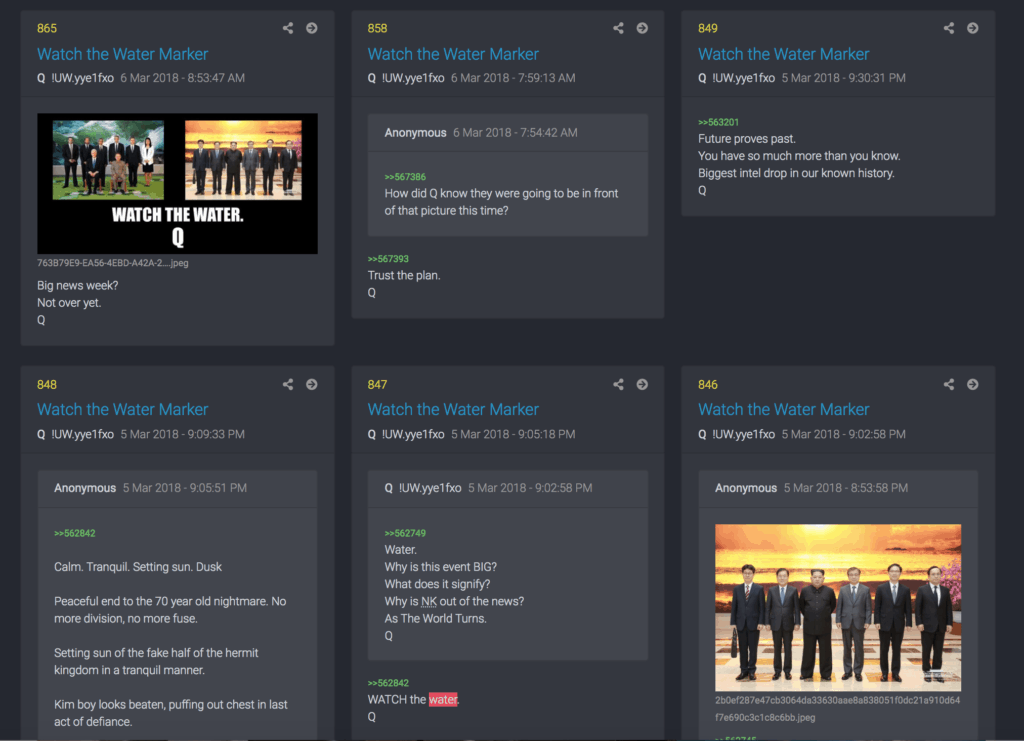The width and height of the screenshot is (1024, 741).
Task: Open post 865 via its arrow icon
Action: pos(312,28)
